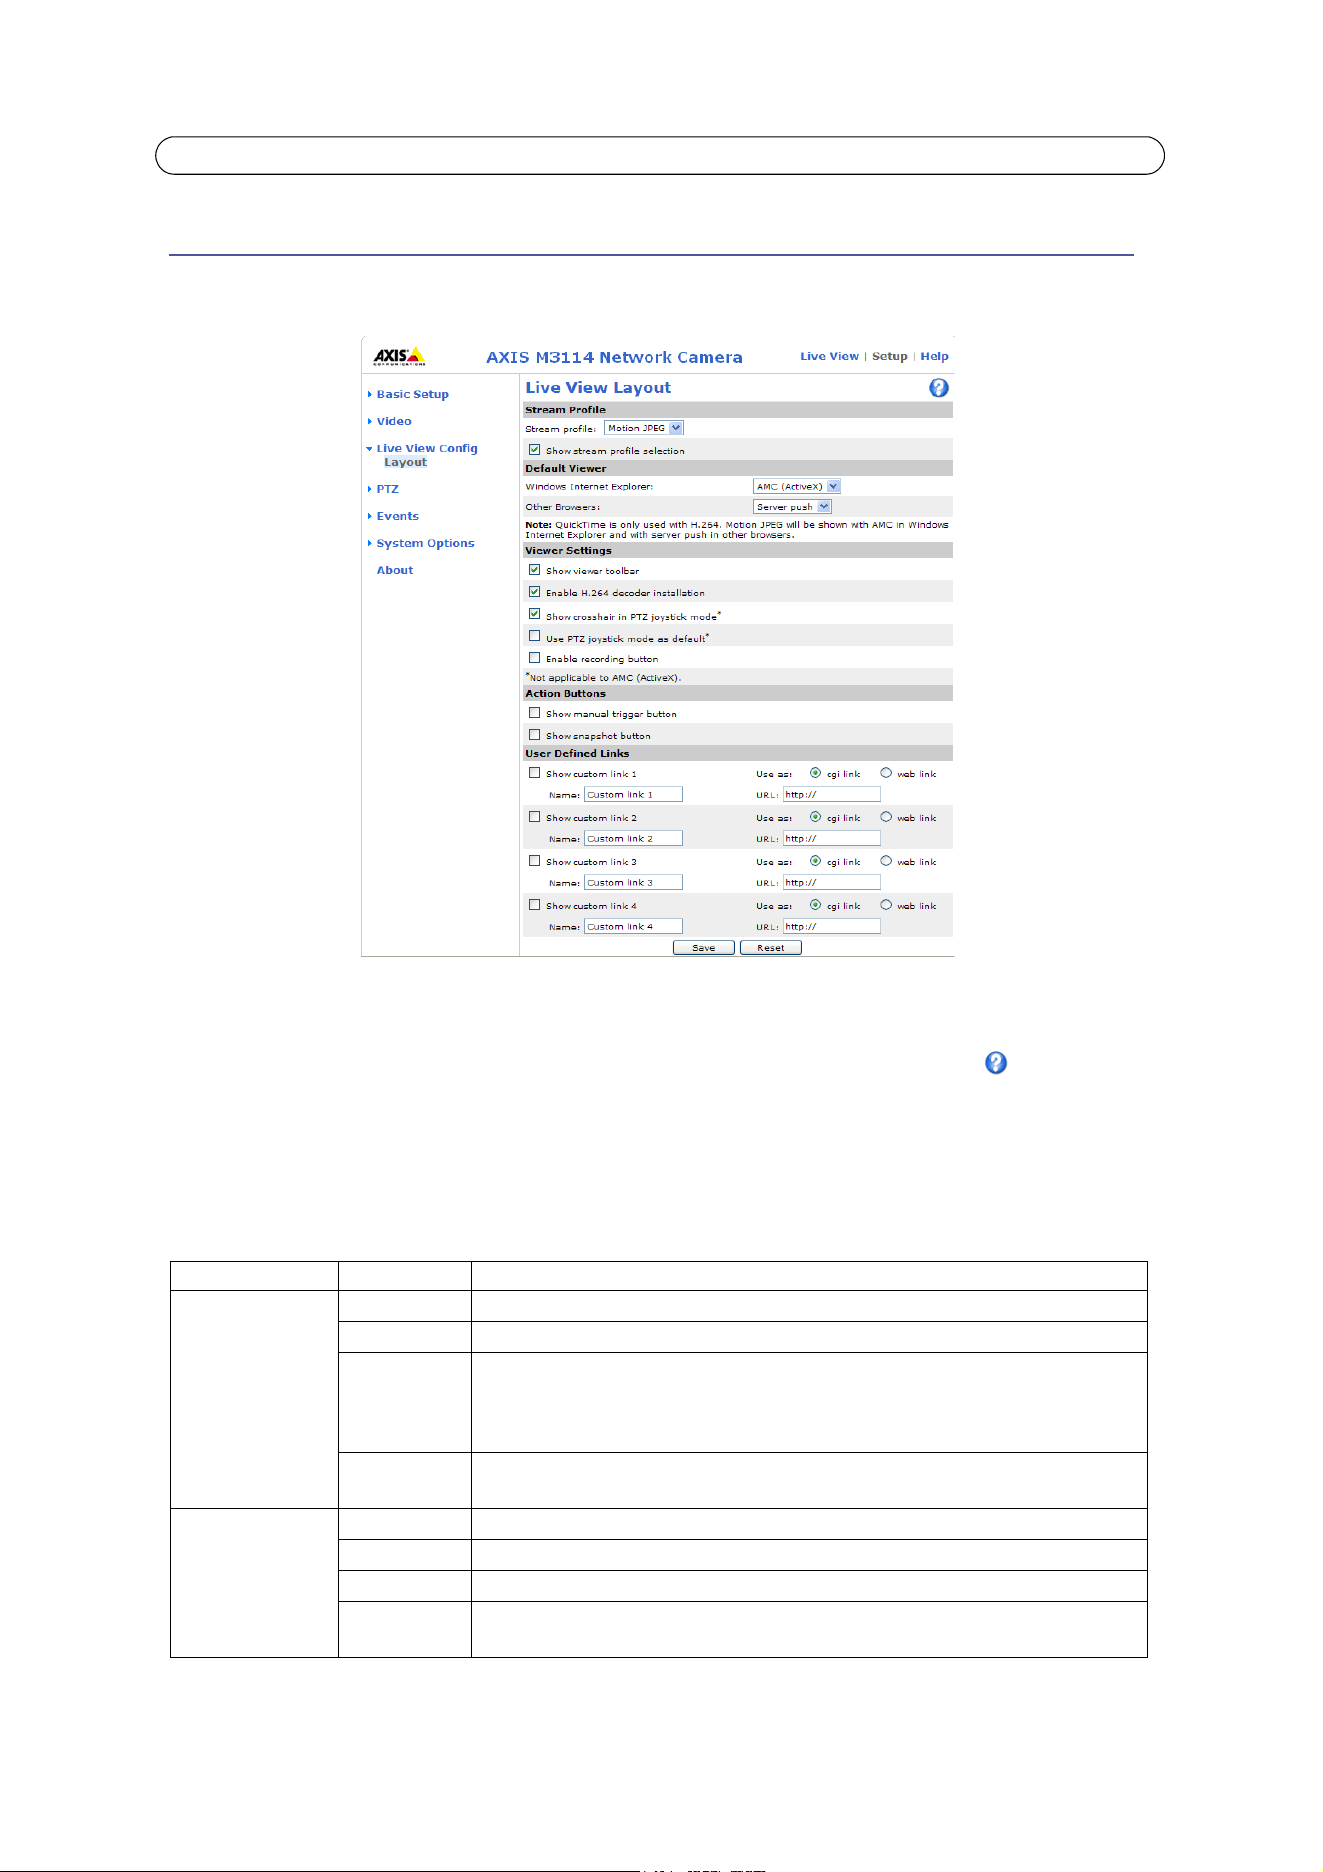Click the Stream Profile section header

coord(738,409)
